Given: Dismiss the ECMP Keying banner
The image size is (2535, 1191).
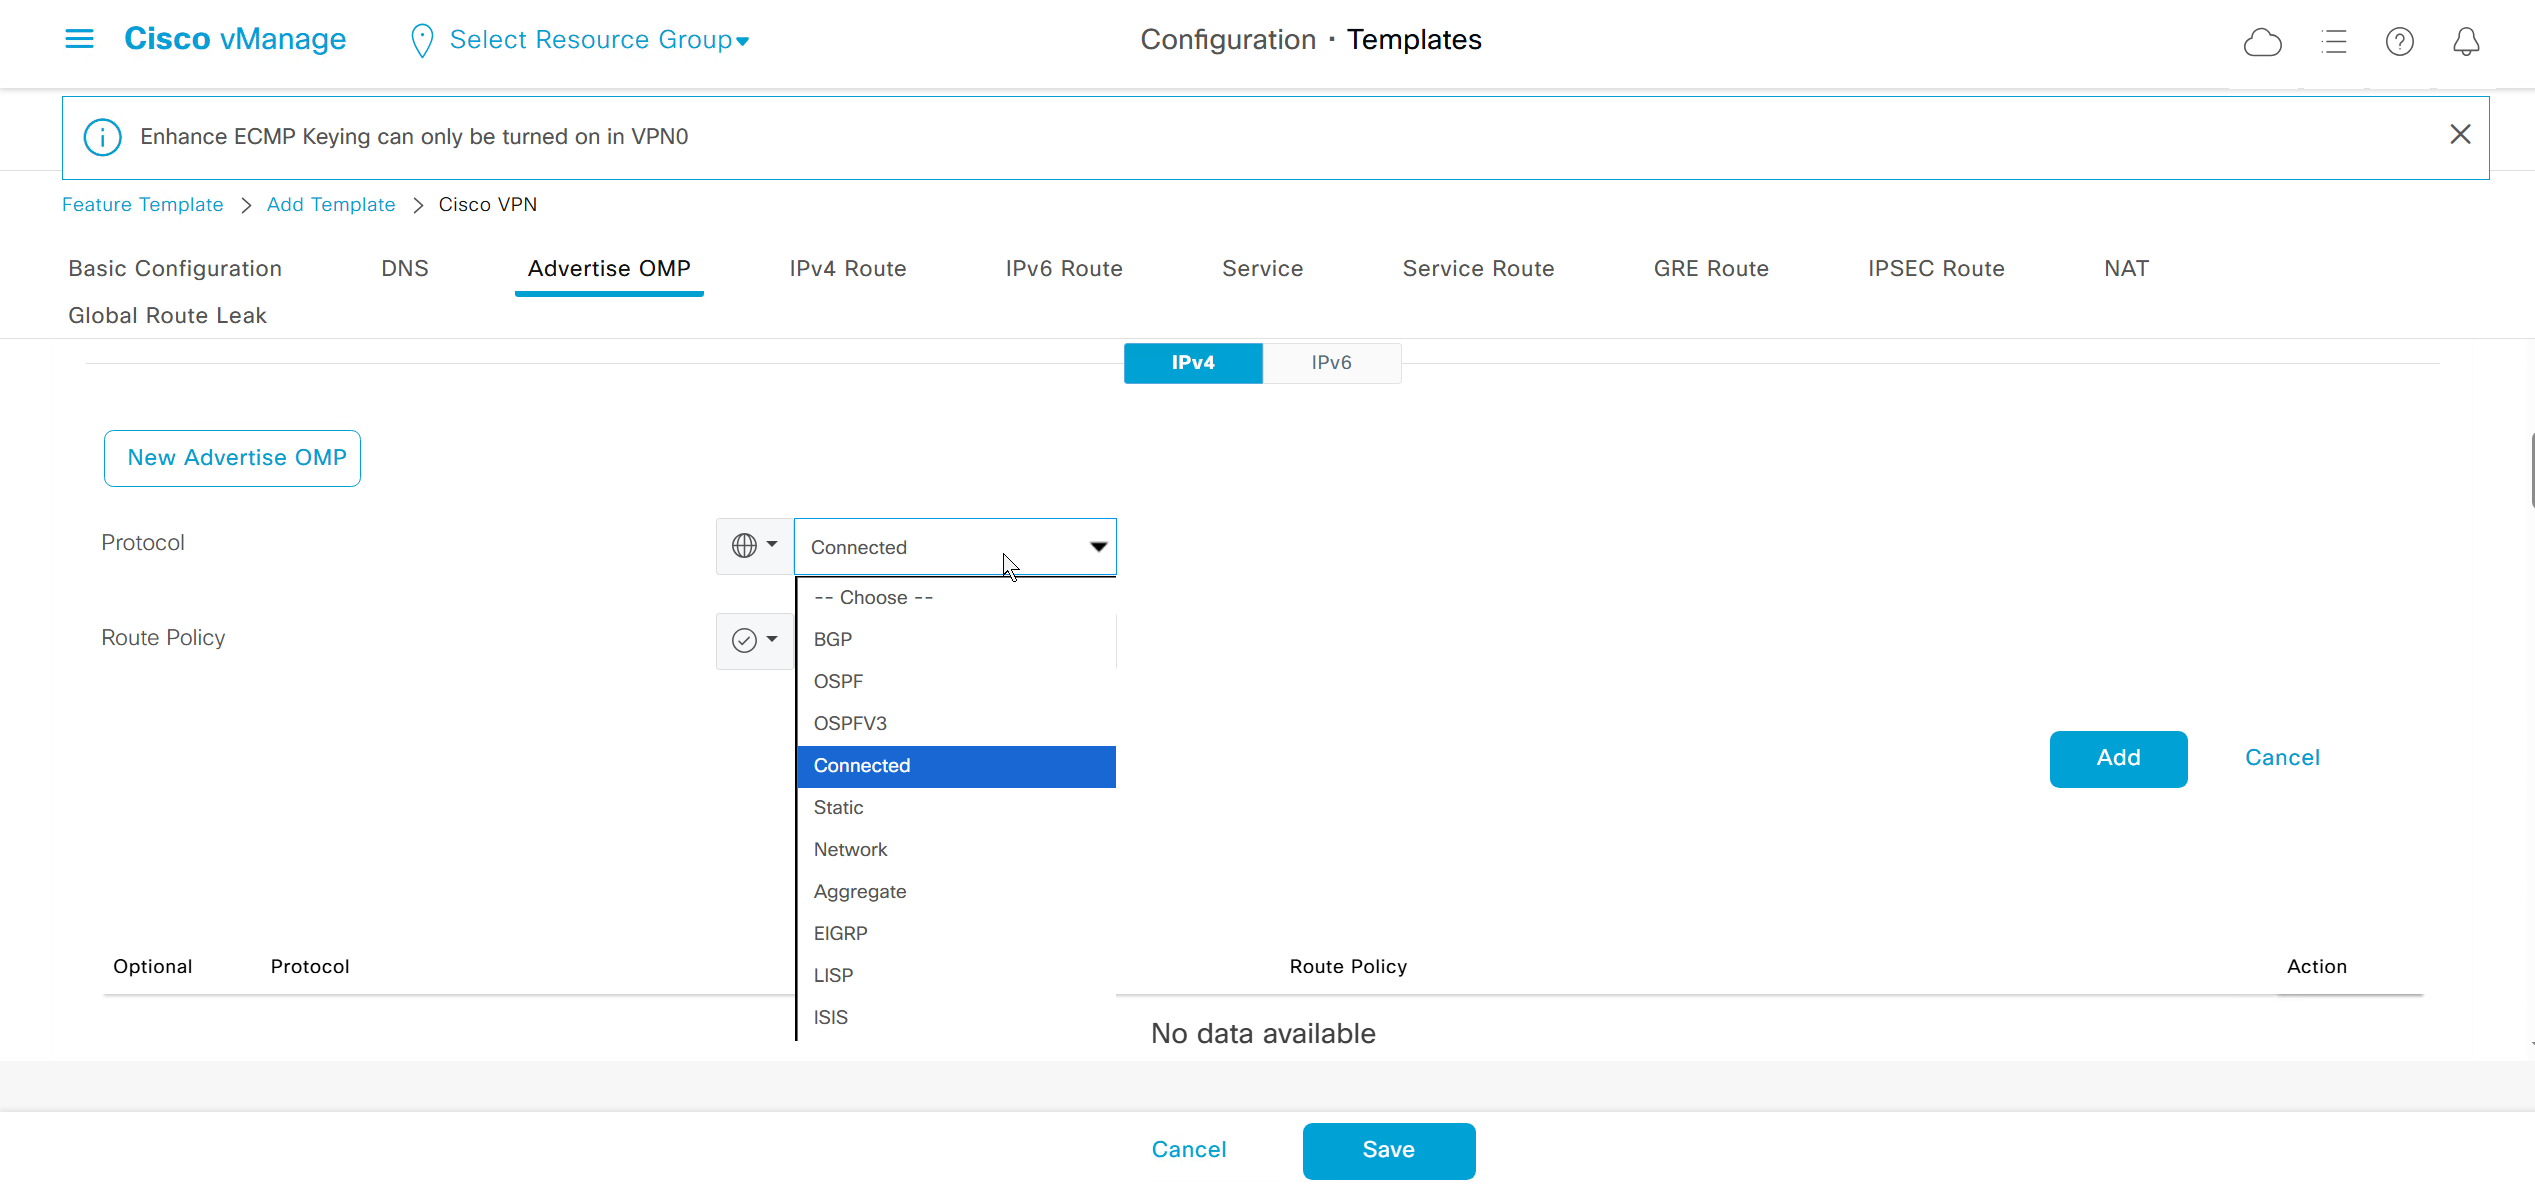Looking at the screenshot, I should (x=2460, y=135).
